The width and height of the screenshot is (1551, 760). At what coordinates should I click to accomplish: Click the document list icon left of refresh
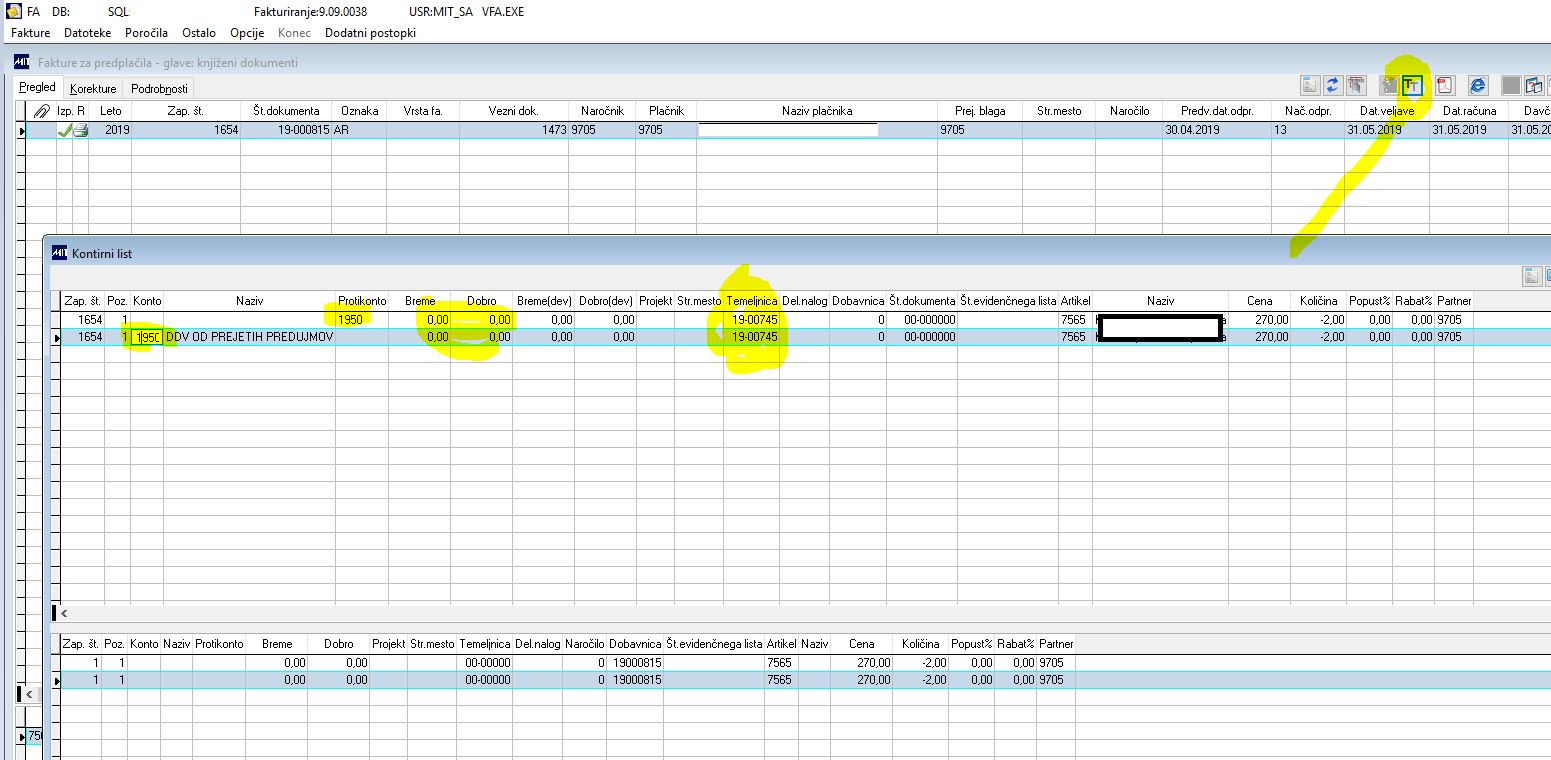(x=1310, y=85)
